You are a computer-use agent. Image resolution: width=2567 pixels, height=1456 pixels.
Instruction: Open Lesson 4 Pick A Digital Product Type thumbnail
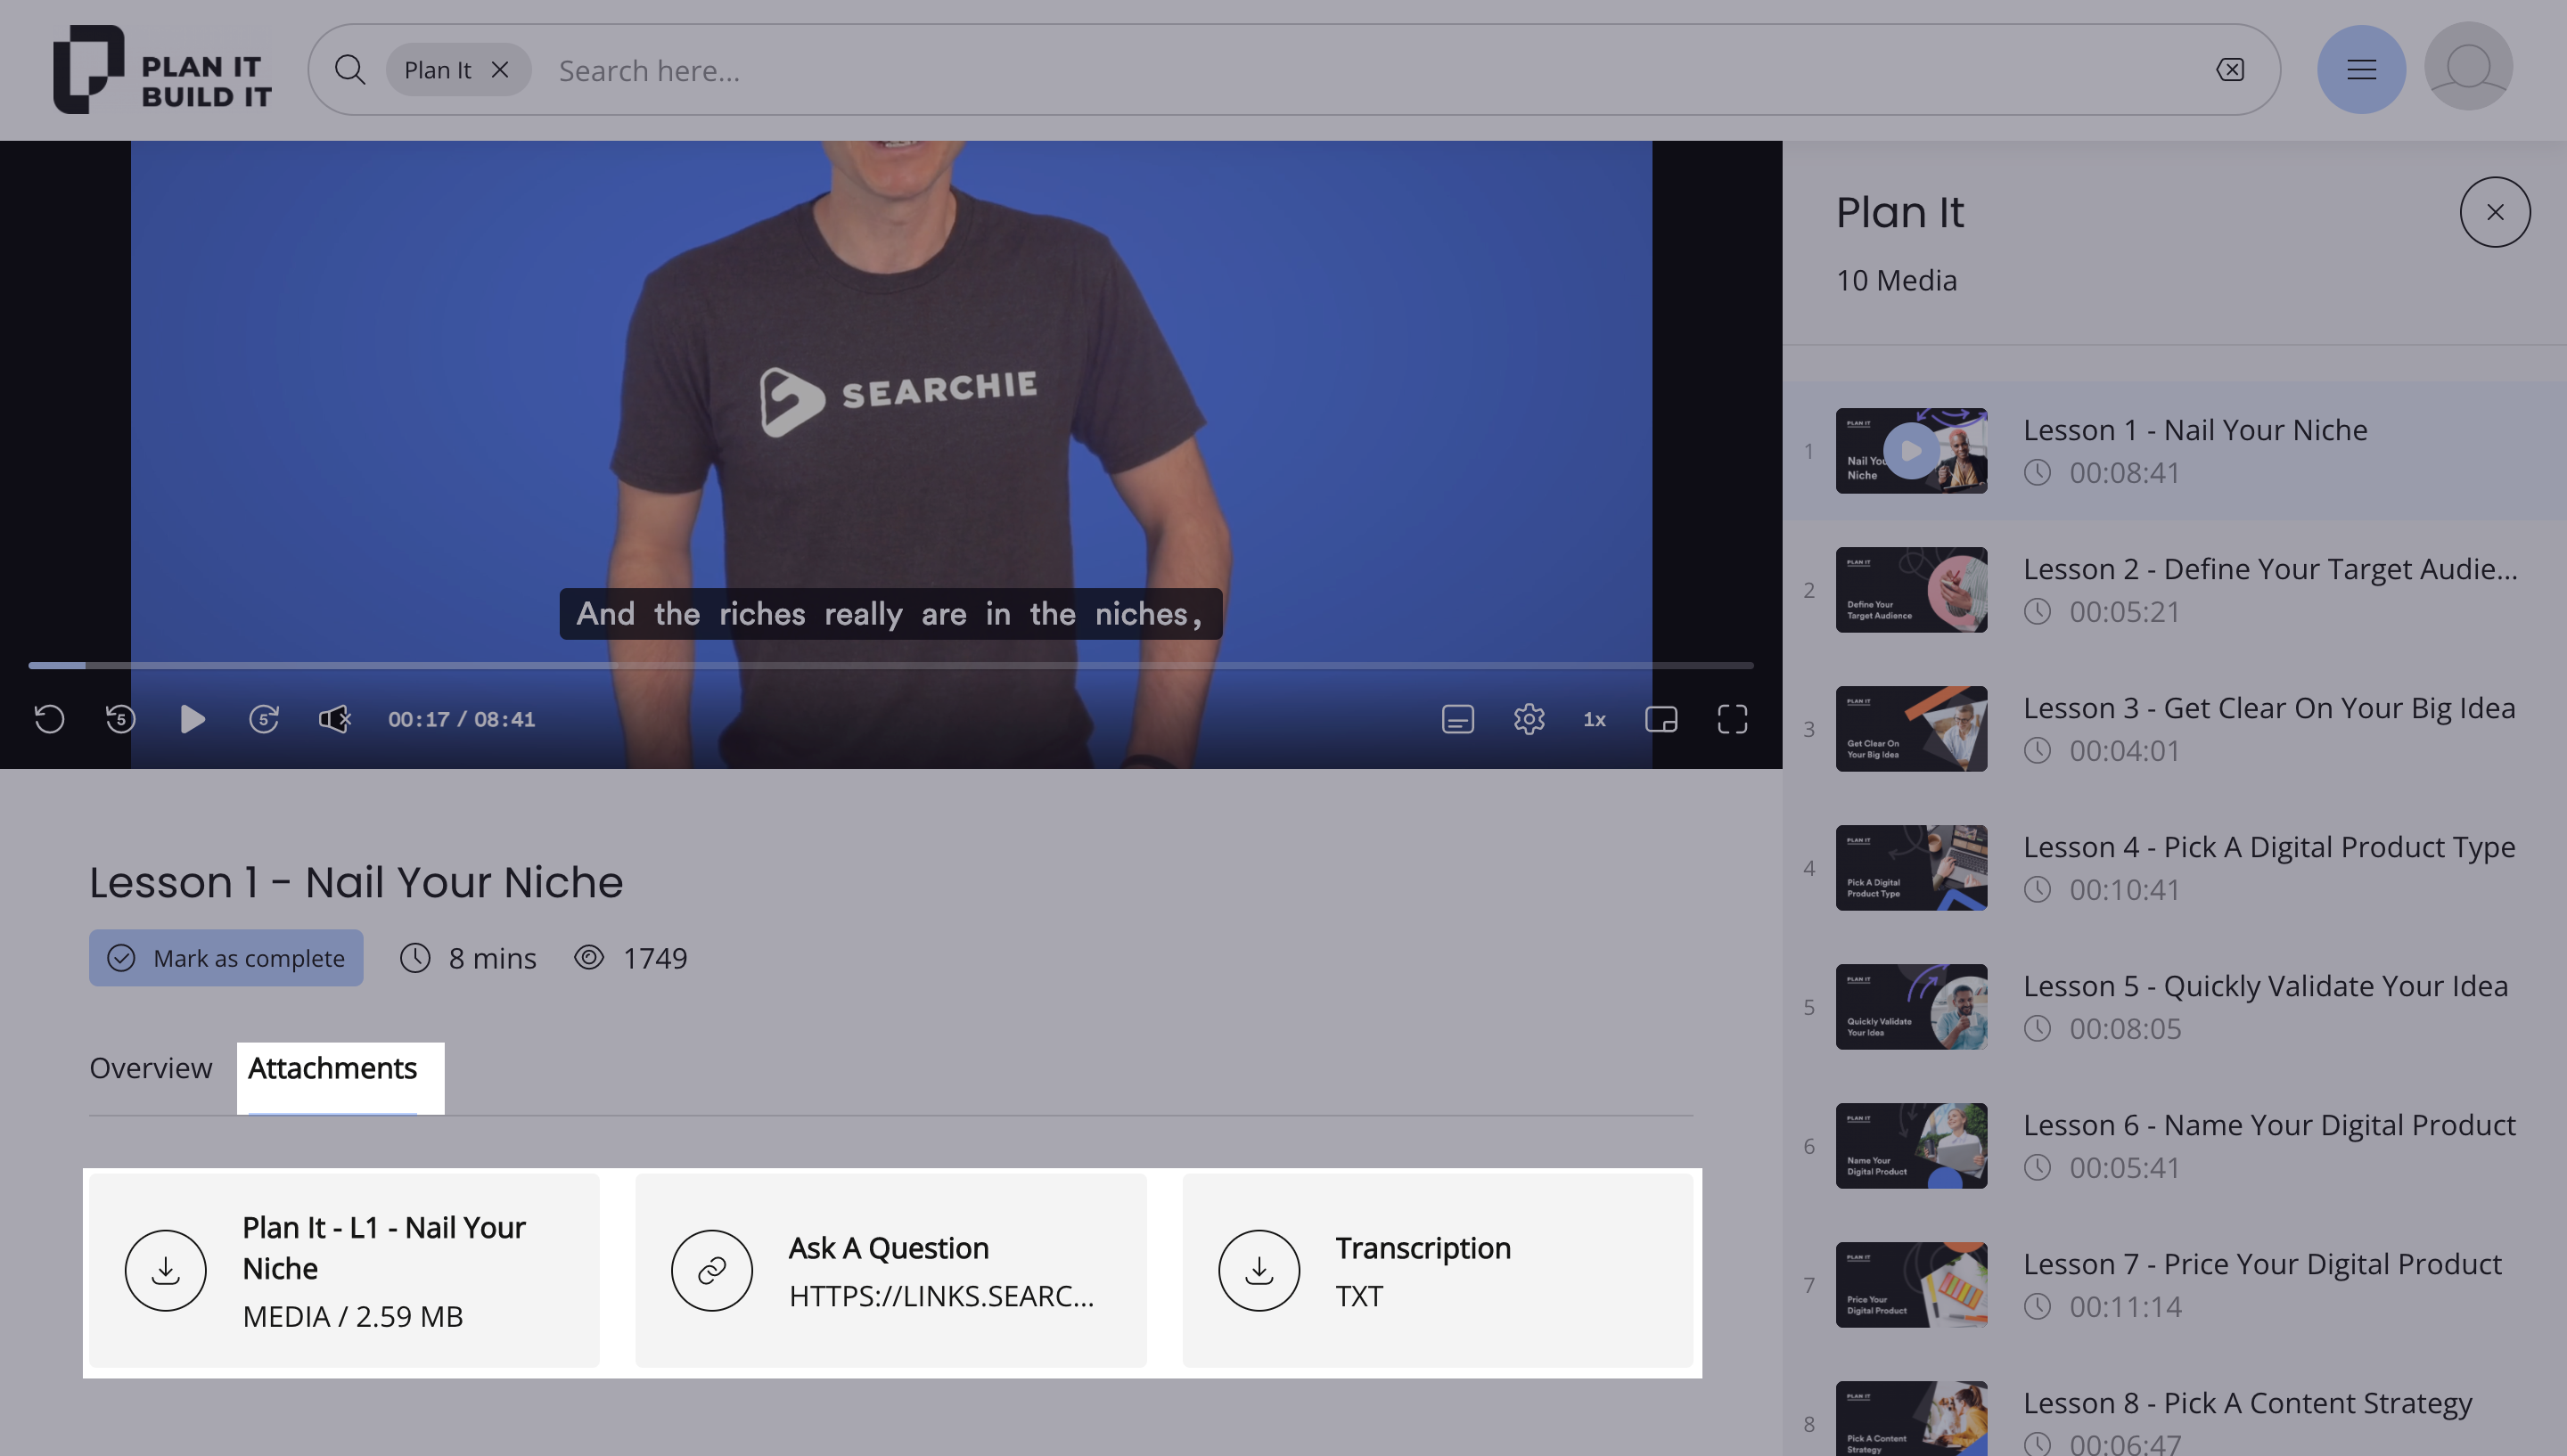point(1911,868)
